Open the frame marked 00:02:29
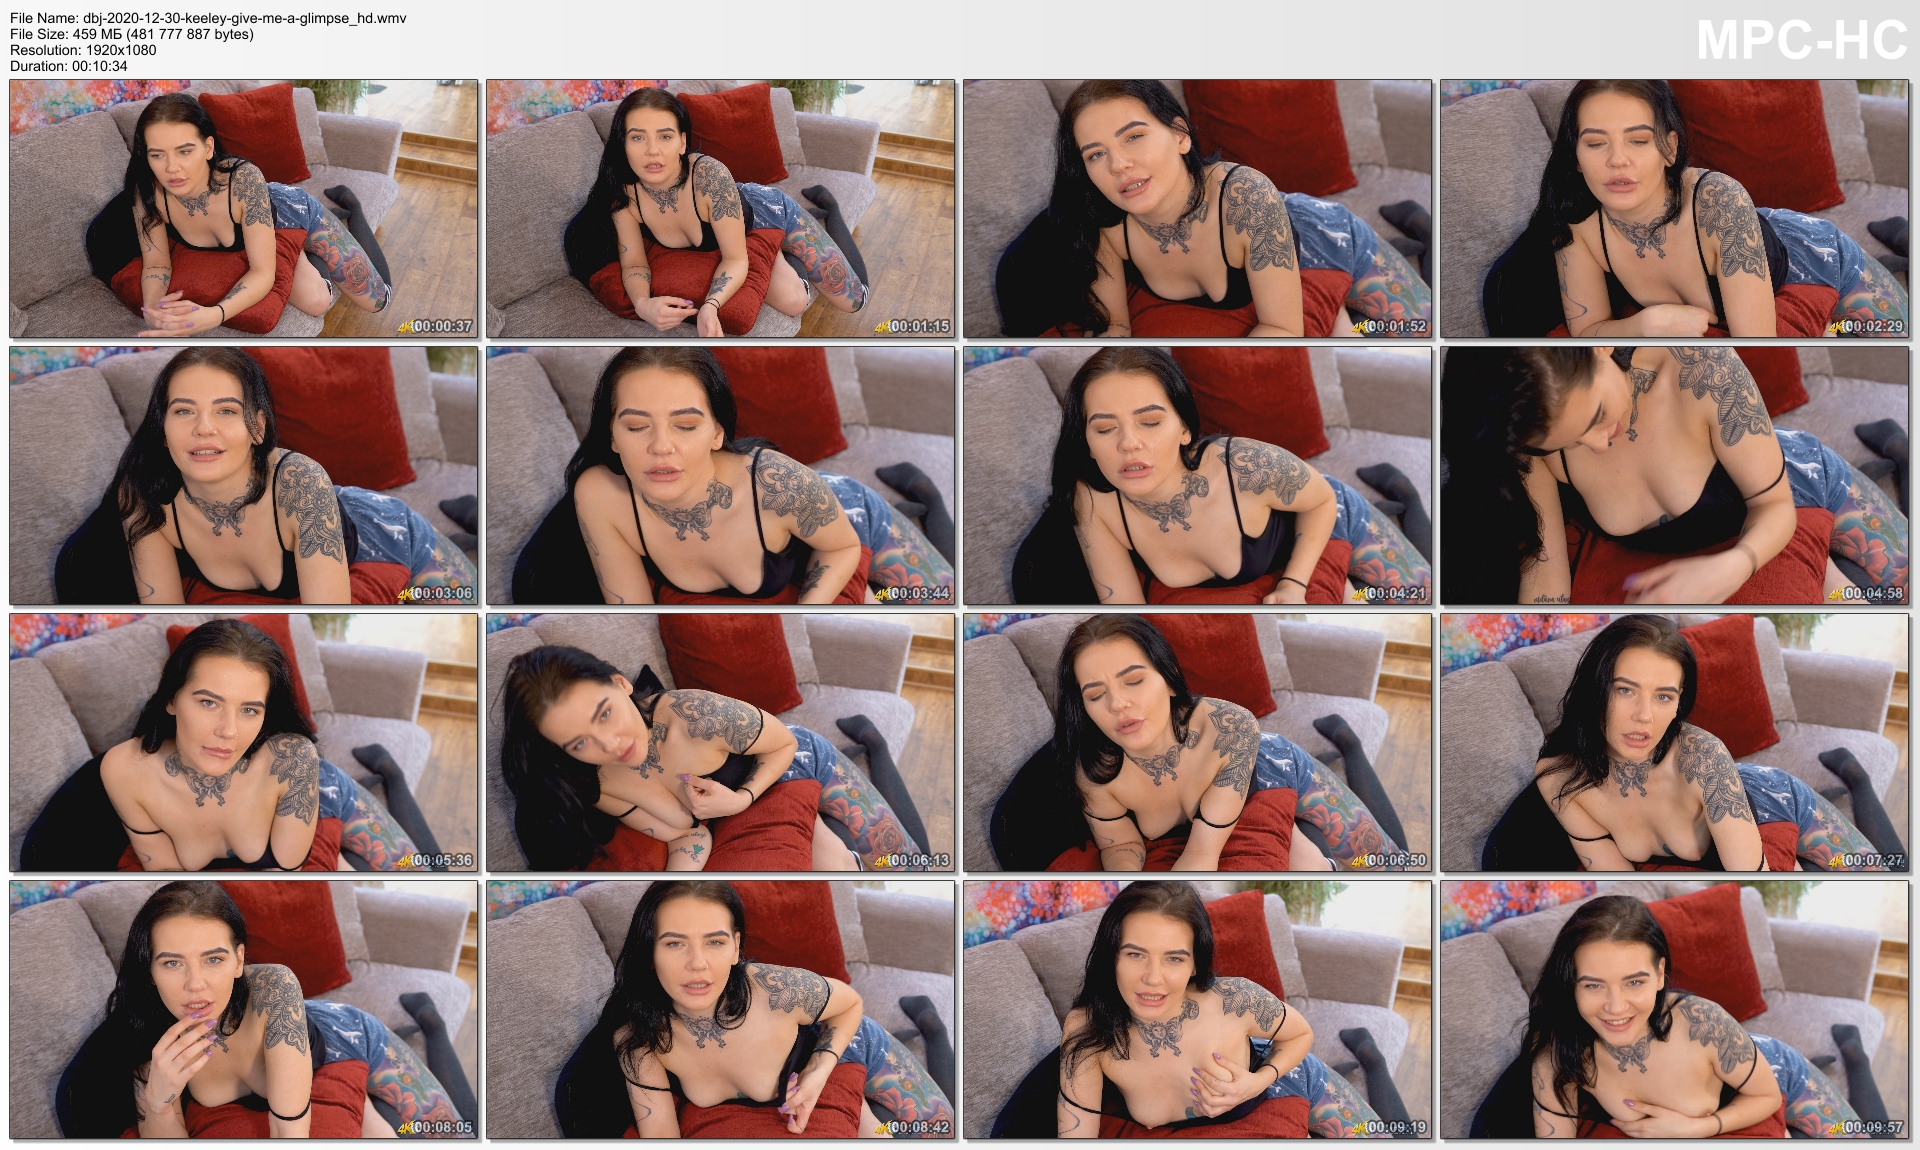The height and width of the screenshot is (1150, 1920). point(1674,208)
